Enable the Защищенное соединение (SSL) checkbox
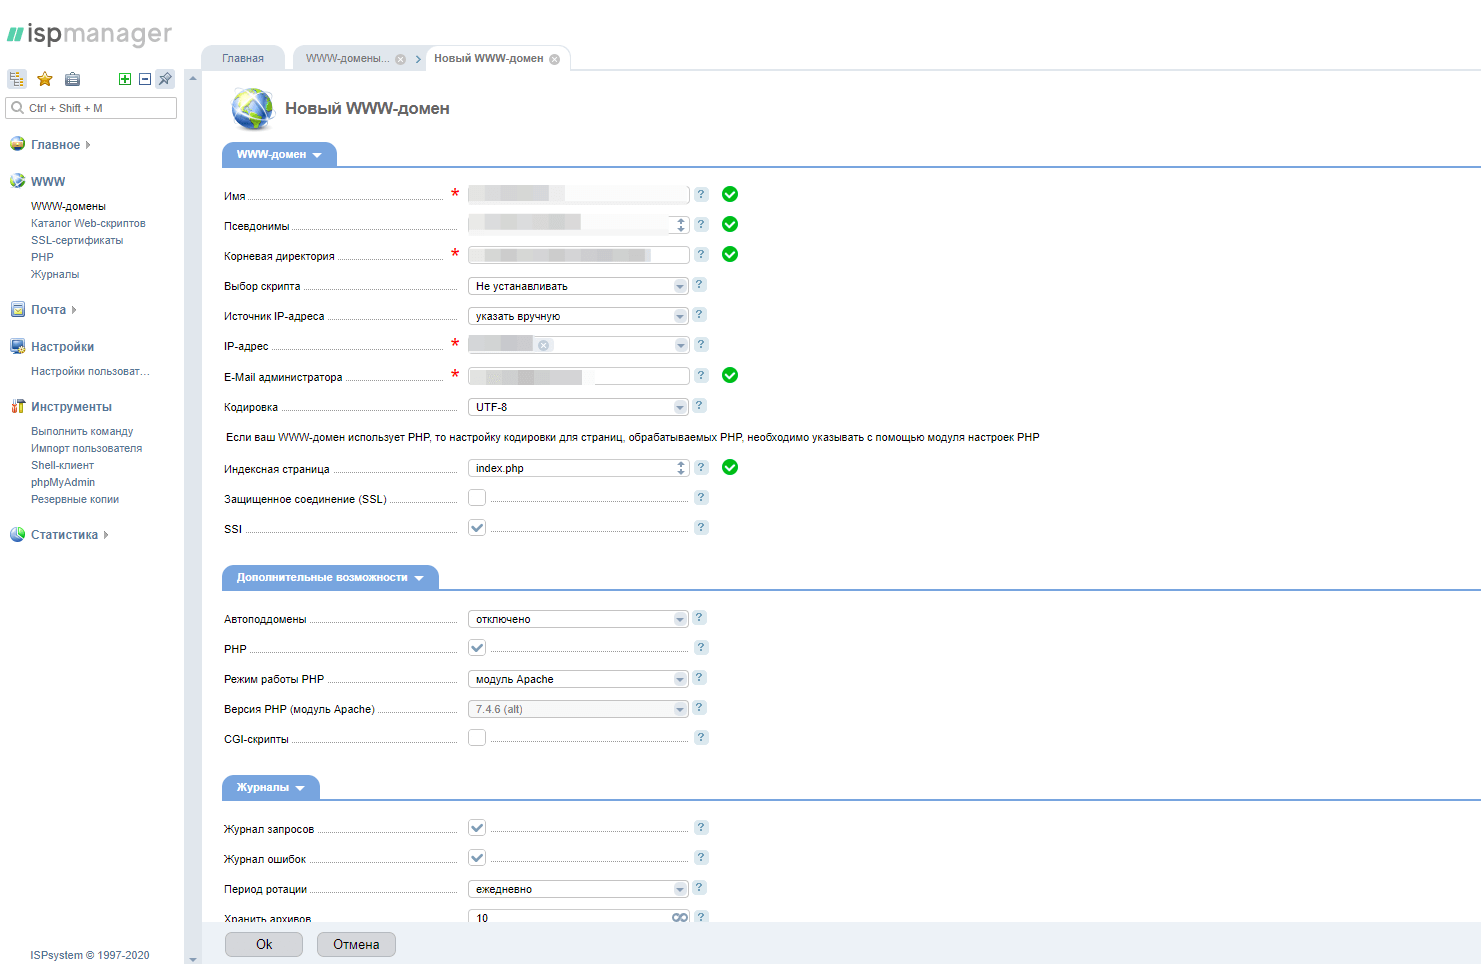The width and height of the screenshot is (1481, 964). click(x=477, y=498)
